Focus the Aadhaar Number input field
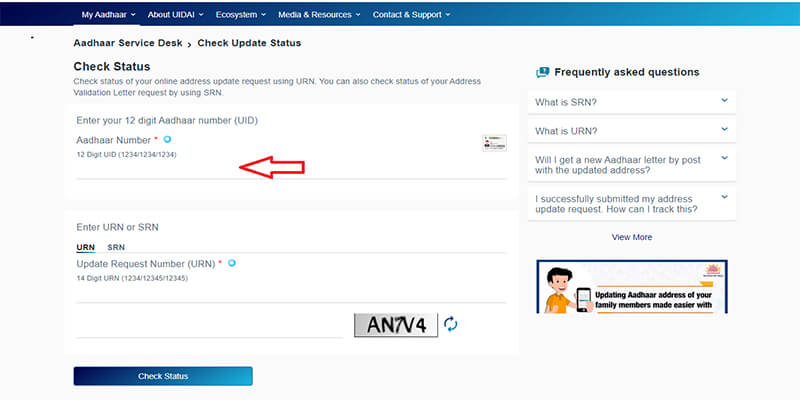The image size is (800, 400). [291, 169]
